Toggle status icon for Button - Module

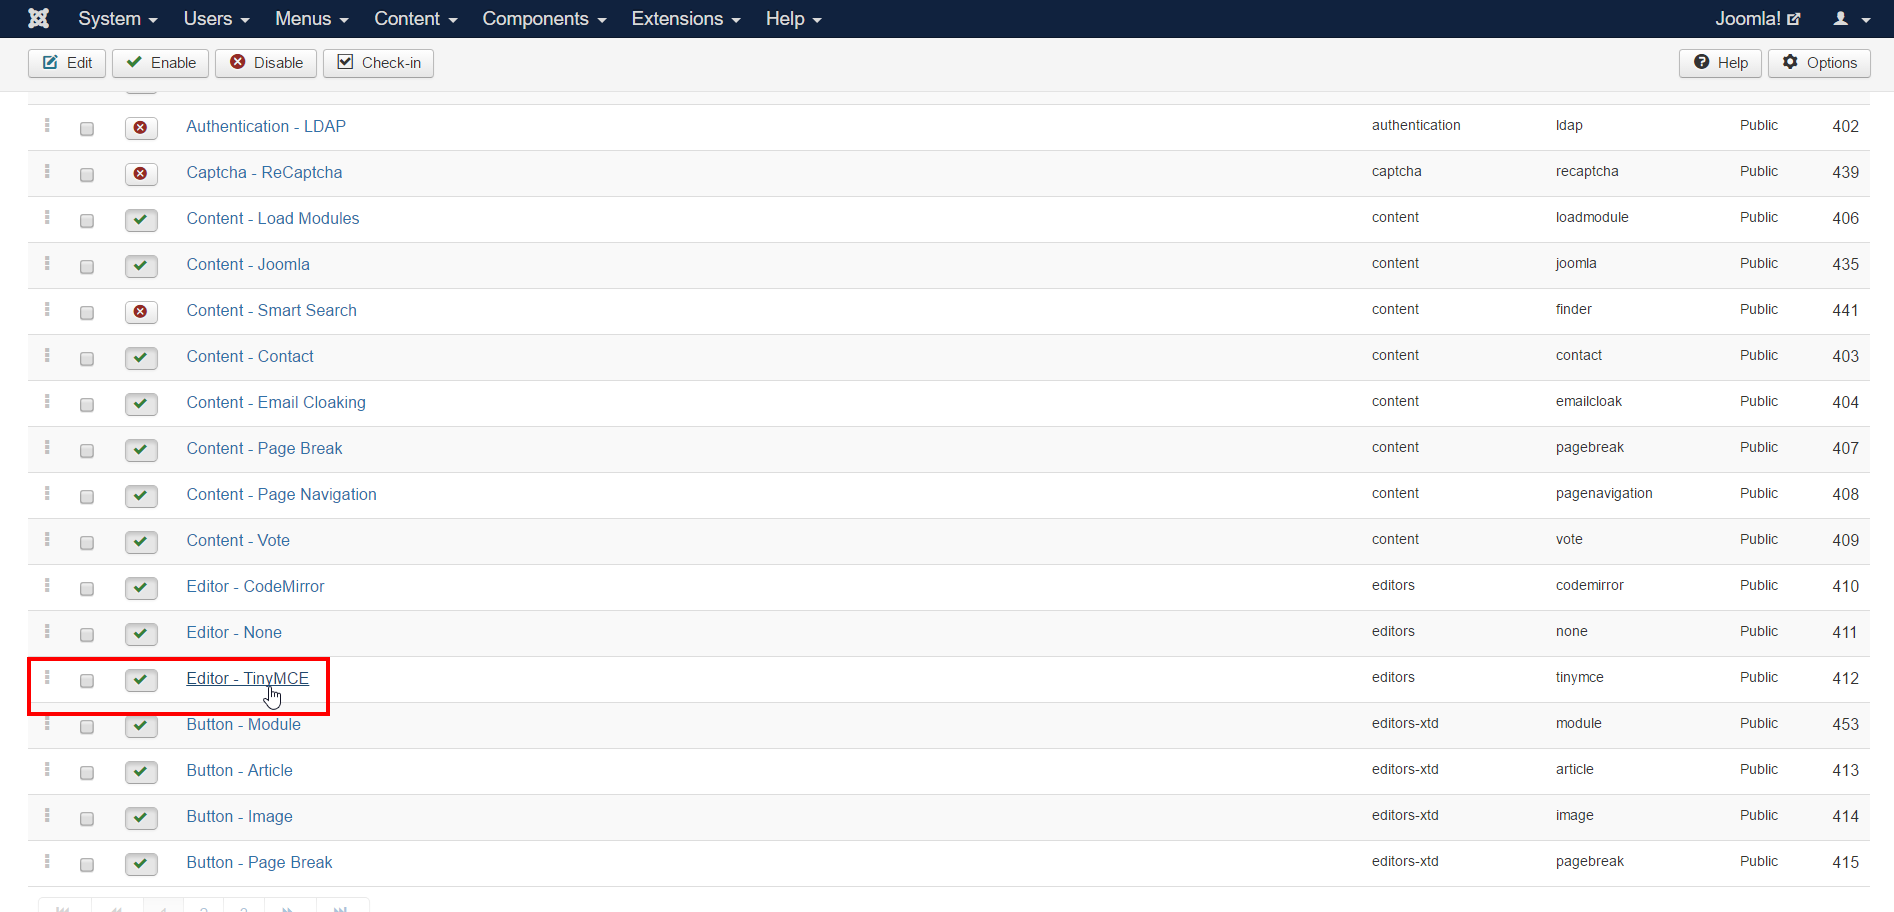tap(141, 725)
